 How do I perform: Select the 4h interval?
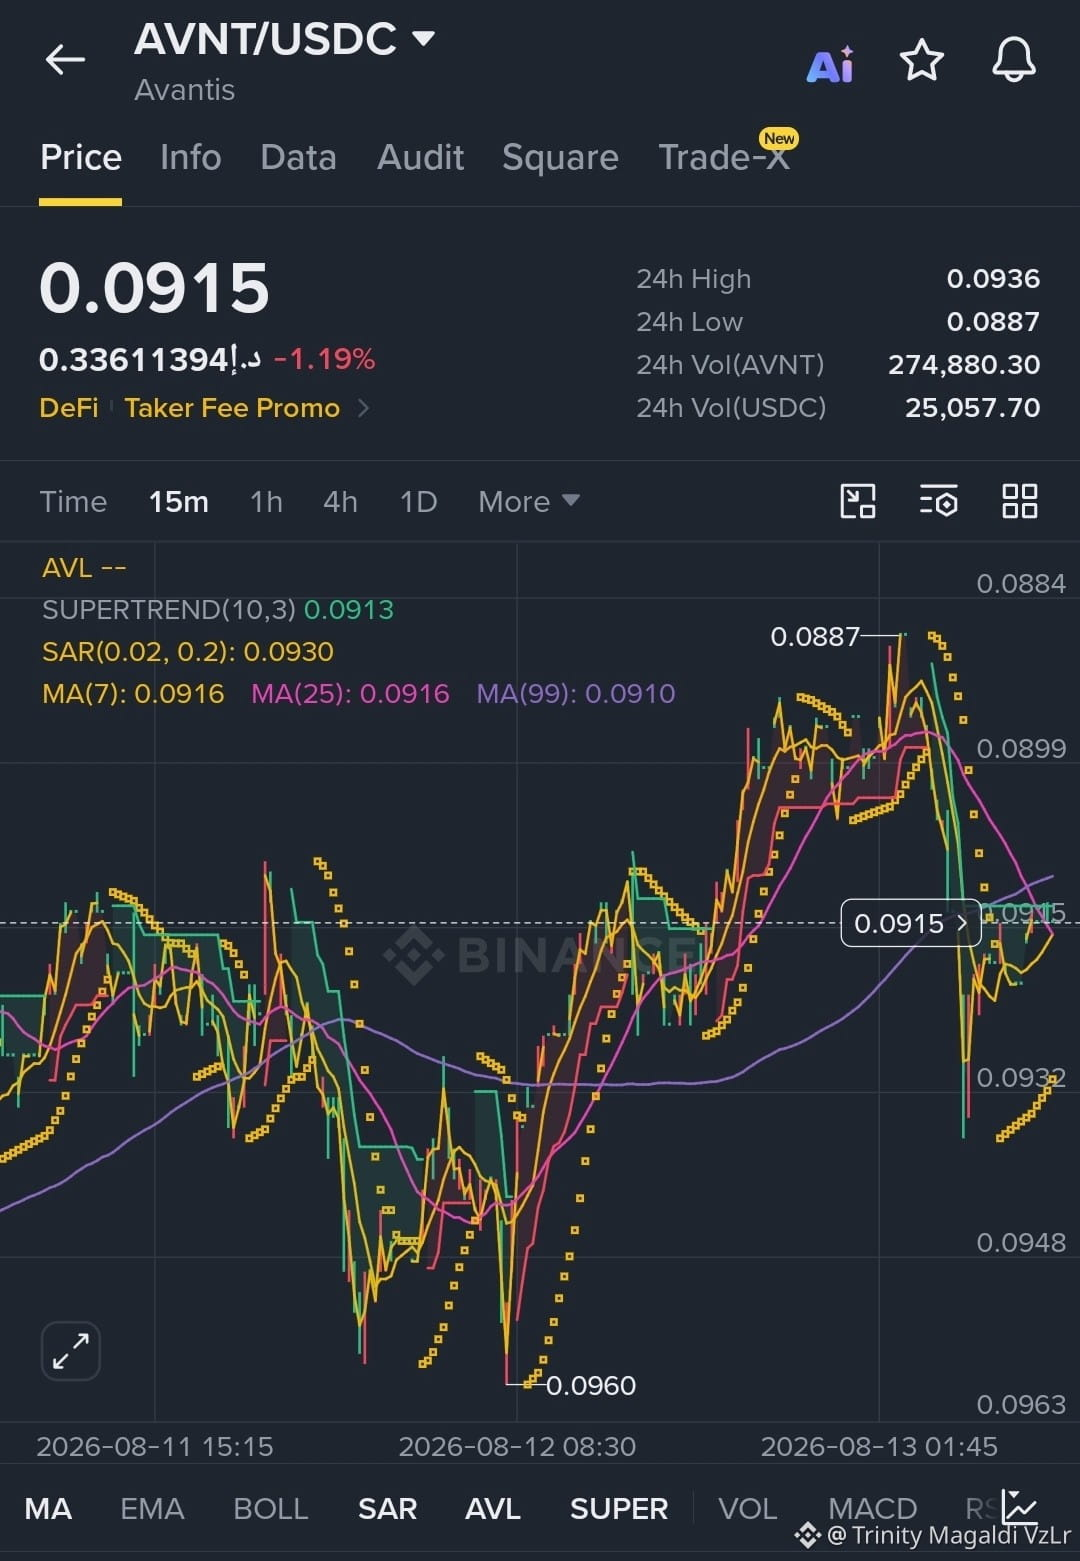[340, 501]
